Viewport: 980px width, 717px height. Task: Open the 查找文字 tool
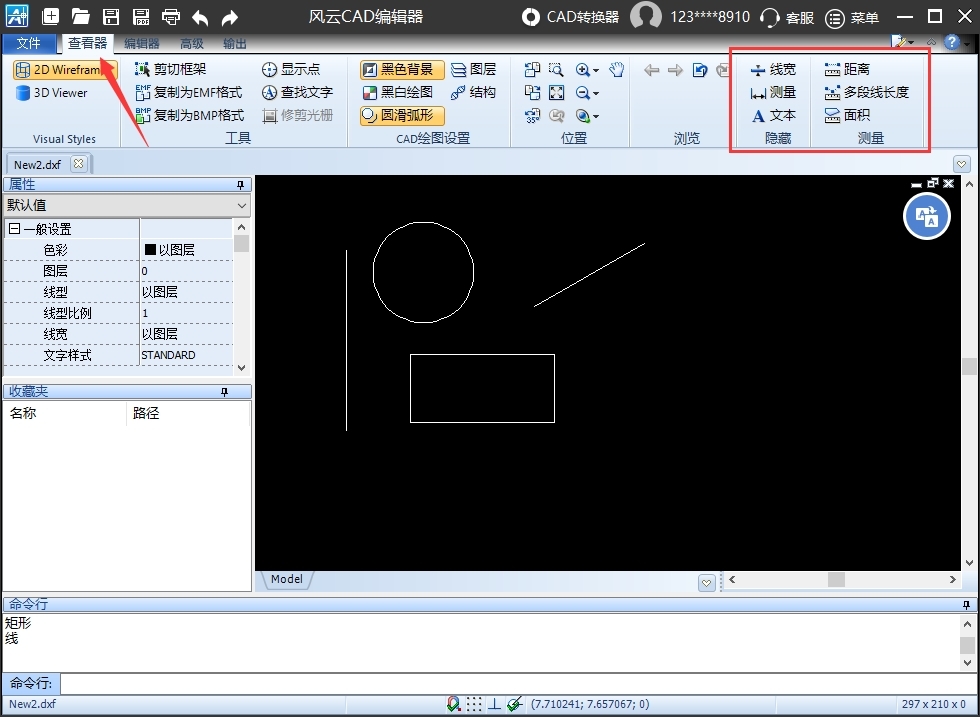[x=297, y=93]
